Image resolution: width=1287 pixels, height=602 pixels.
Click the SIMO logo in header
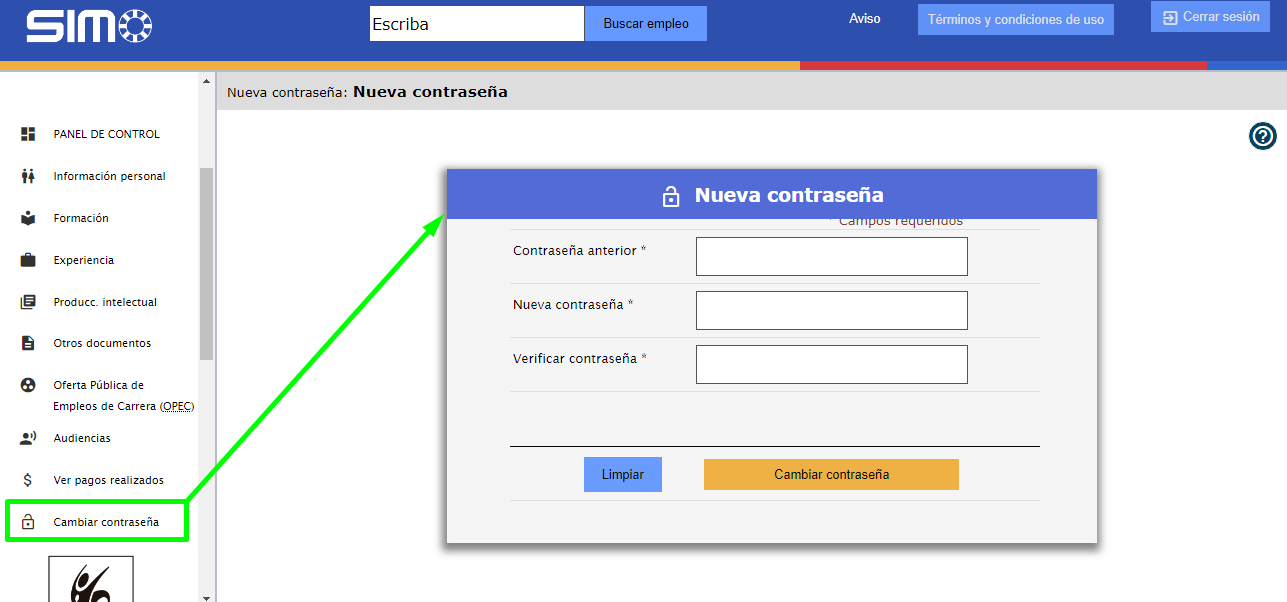(x=89, y=26)
